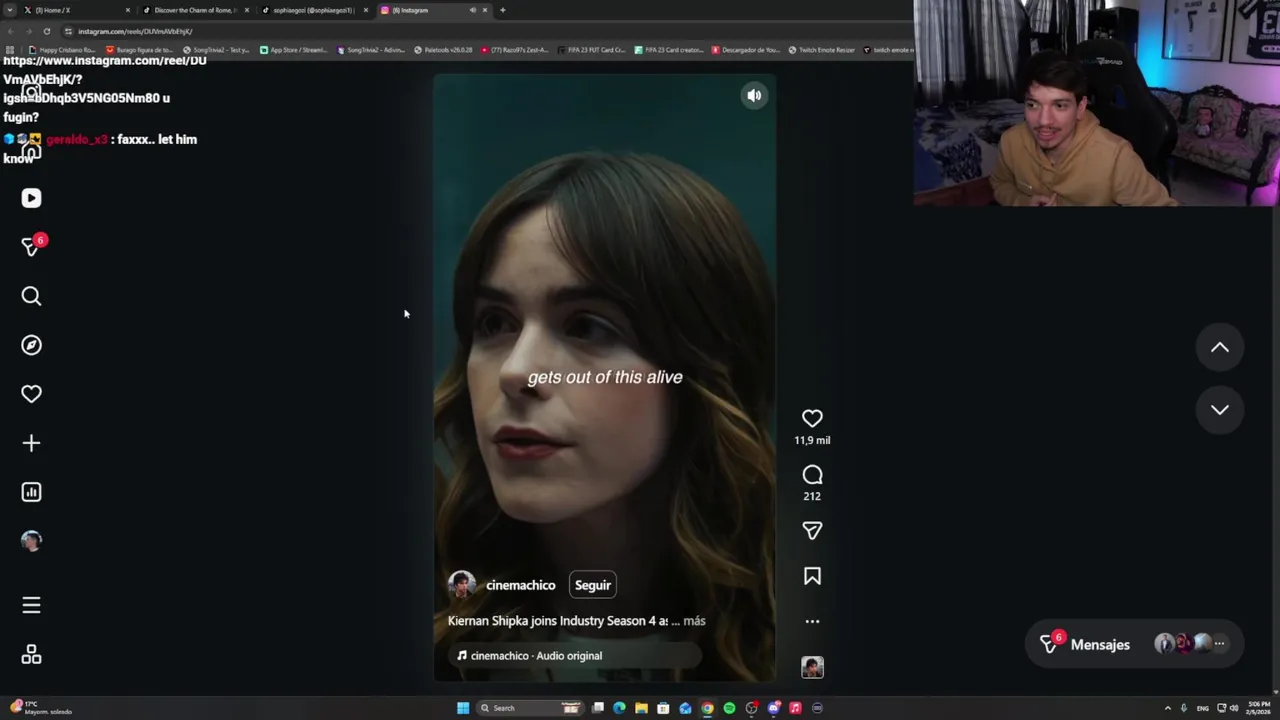This screenshot has width=1280, height=720.
Task: Share the reel using the paper plane icon
Action: [x=812, y=531]
